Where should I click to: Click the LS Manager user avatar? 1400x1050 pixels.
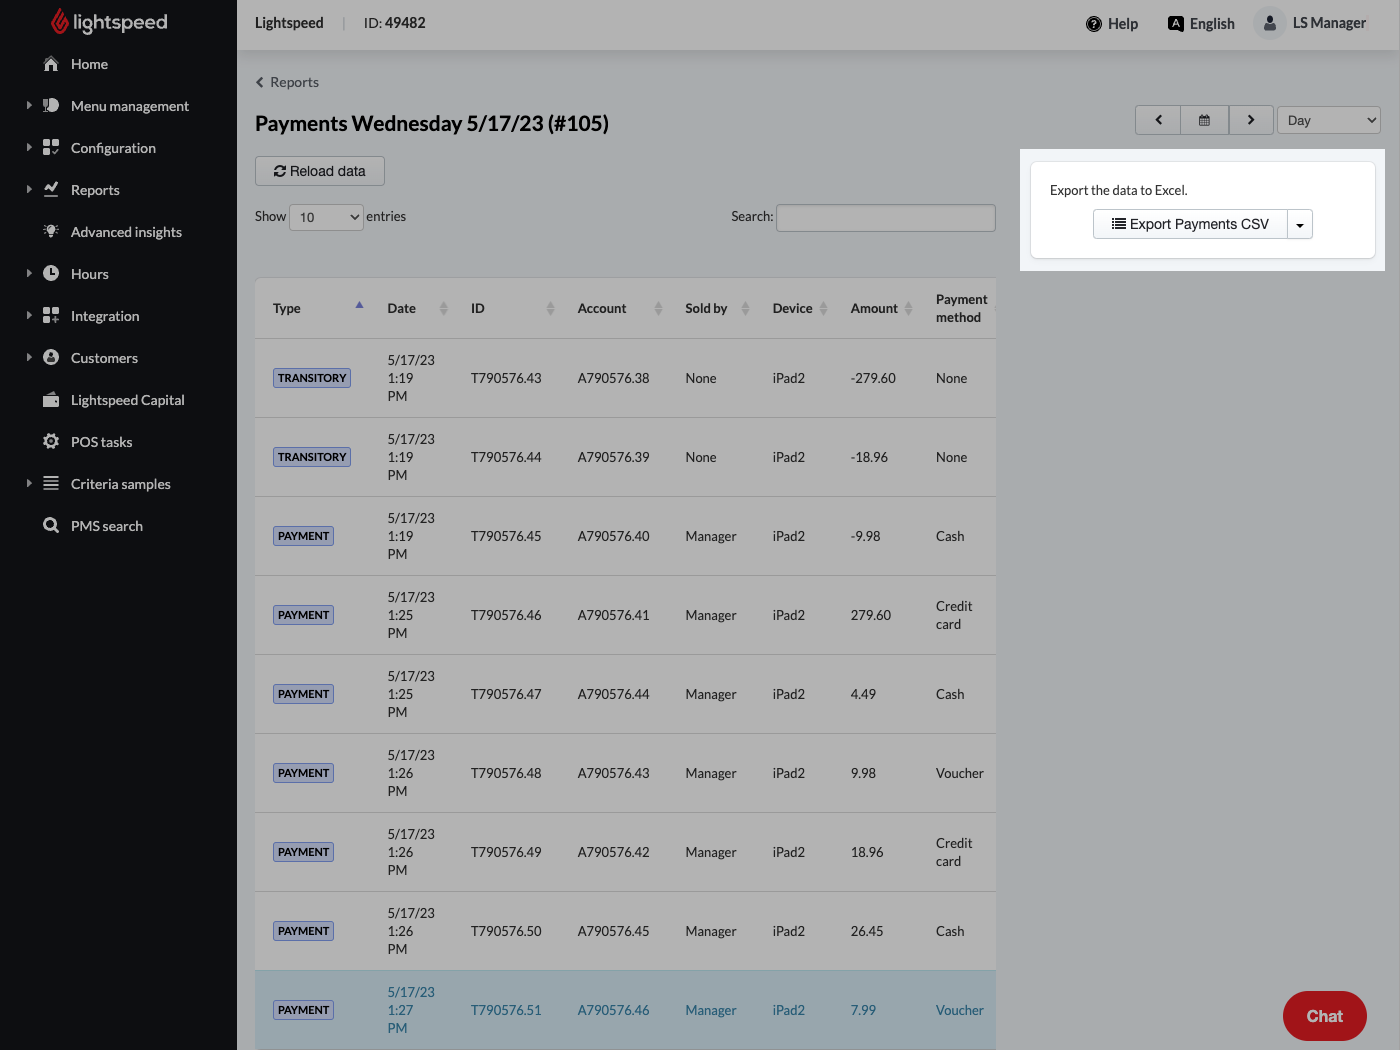coord(1270,23)
